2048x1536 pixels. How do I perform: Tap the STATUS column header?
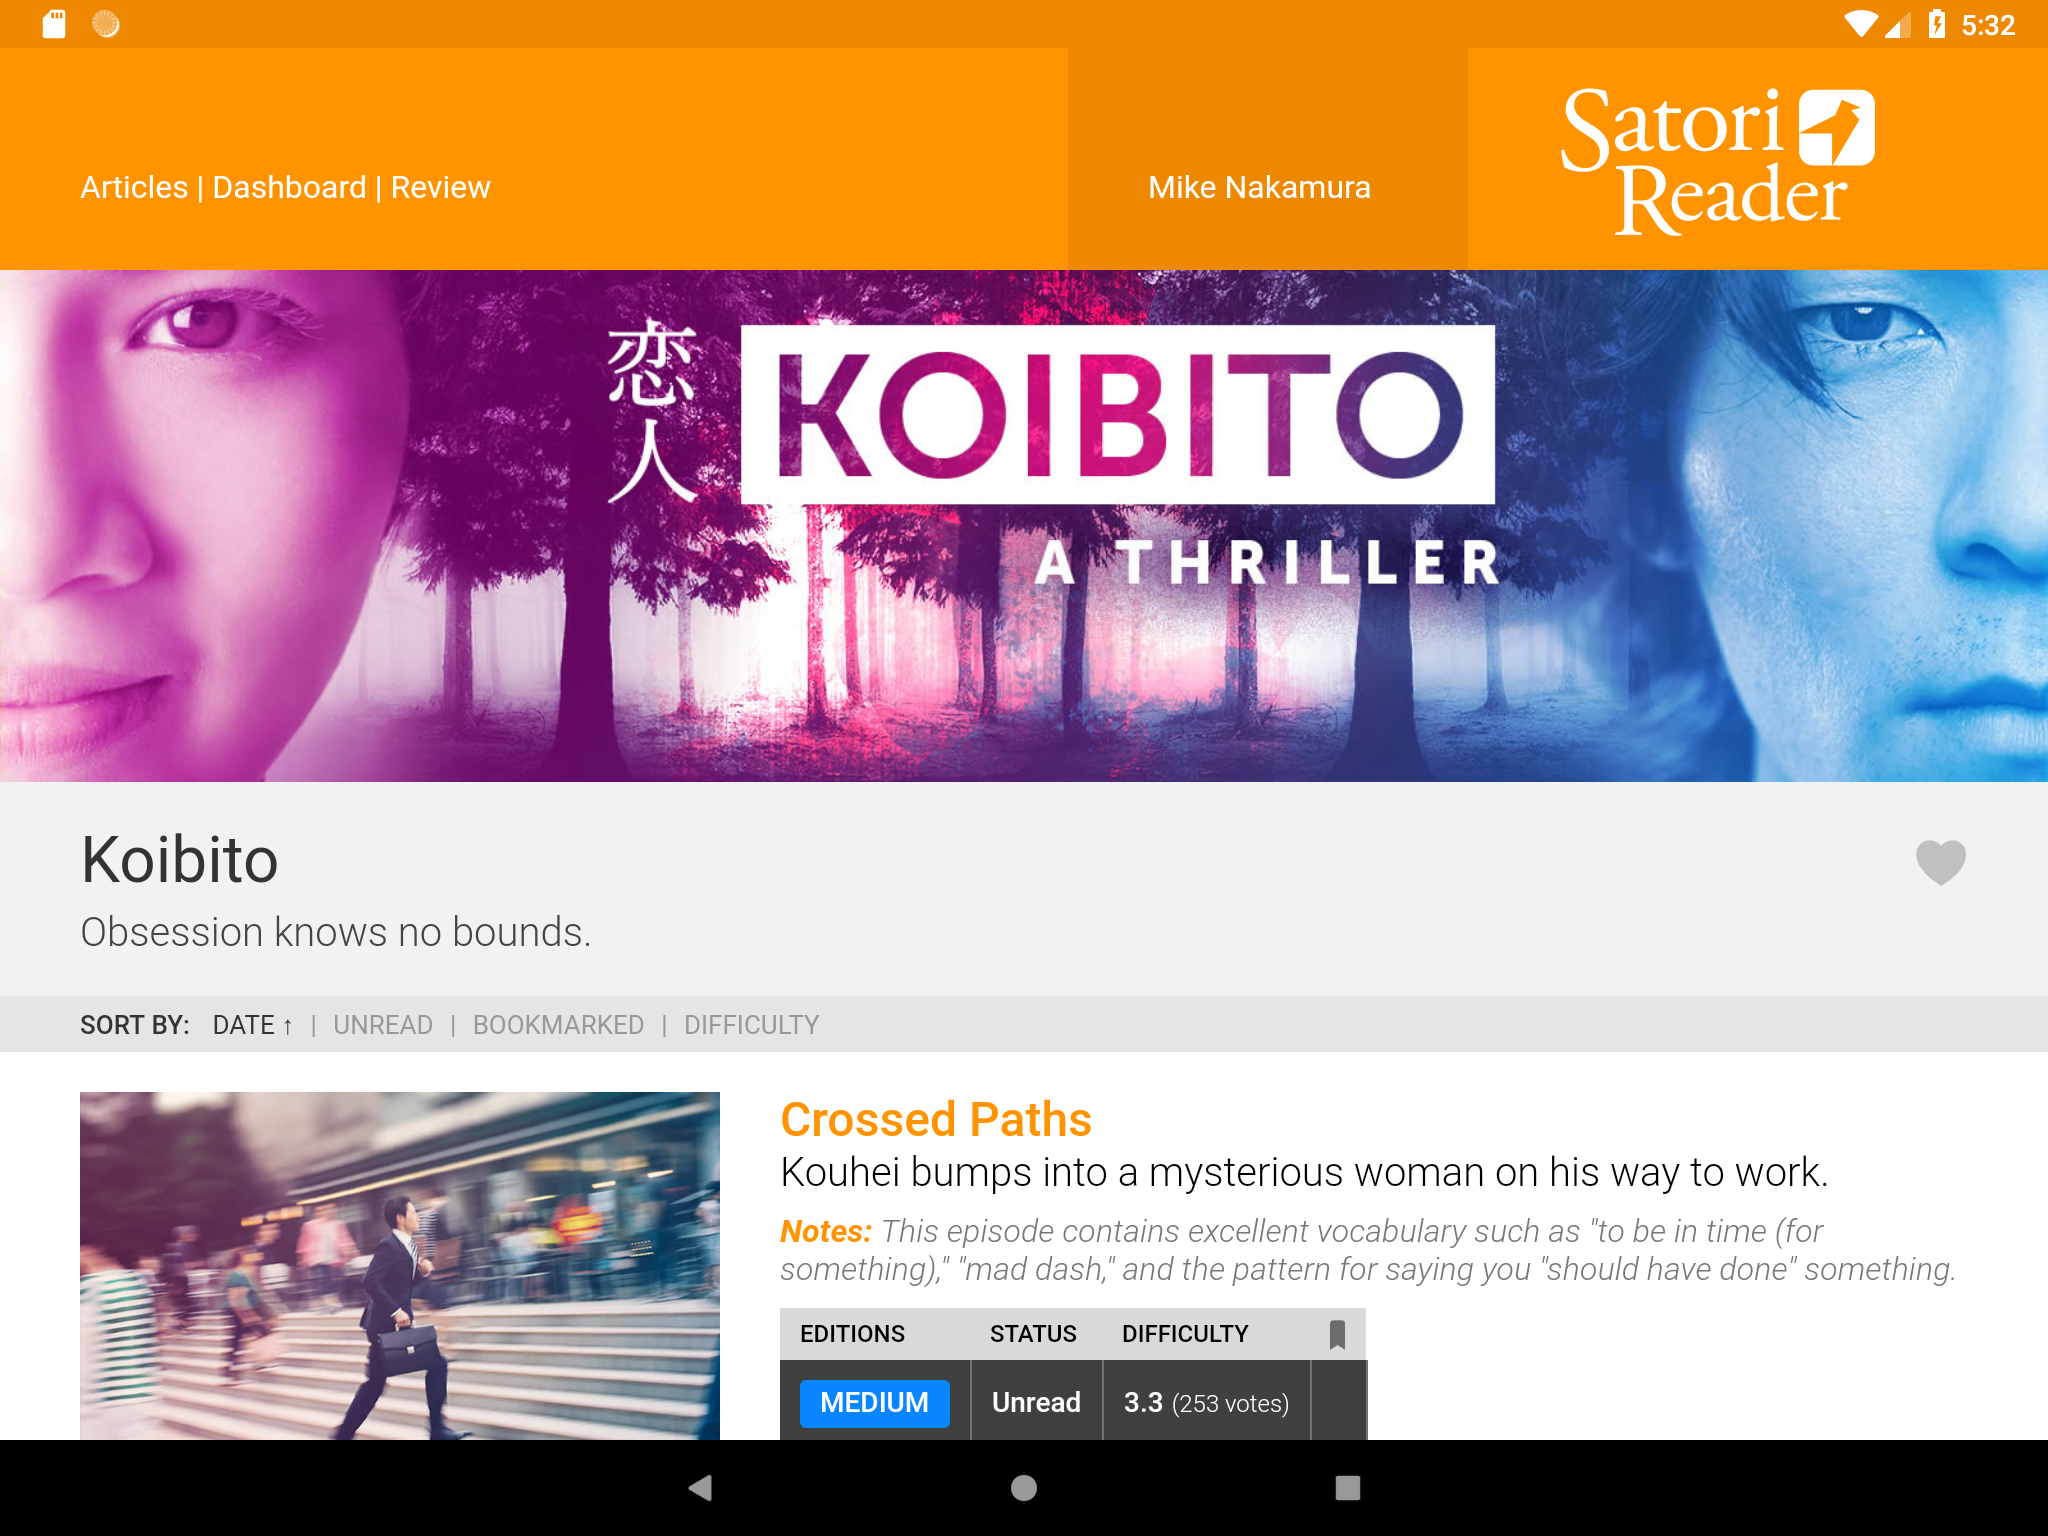(1033, 1334)
